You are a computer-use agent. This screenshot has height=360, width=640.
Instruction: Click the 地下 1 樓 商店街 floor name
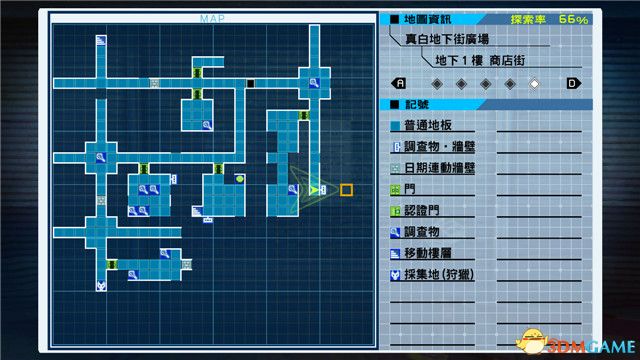coord(480,60)
